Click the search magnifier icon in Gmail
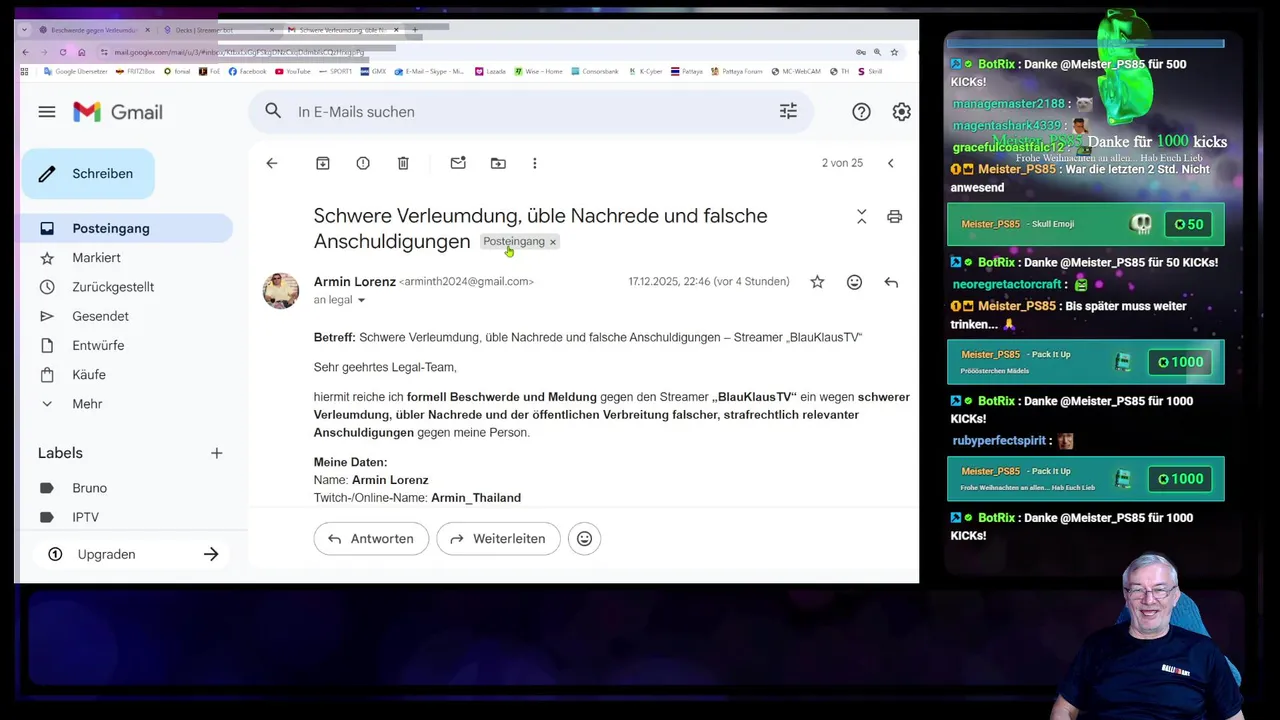The width and height of the screenshot is (1280, 720). [x=273, y=112]
